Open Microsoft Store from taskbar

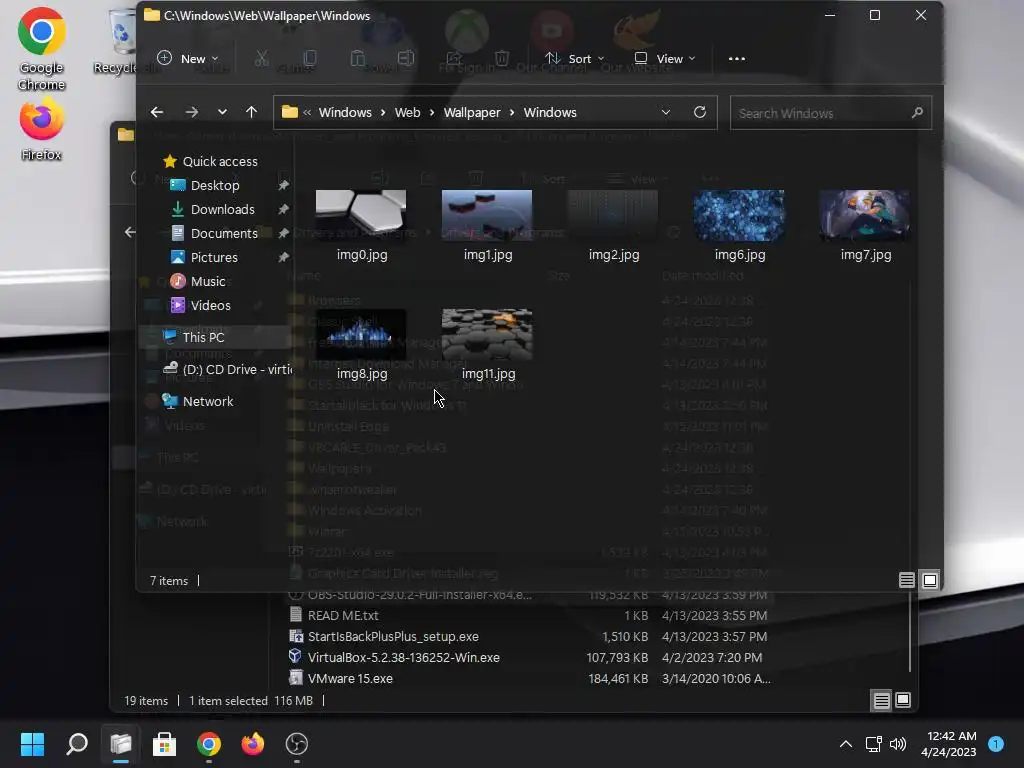tap(165, 744)
